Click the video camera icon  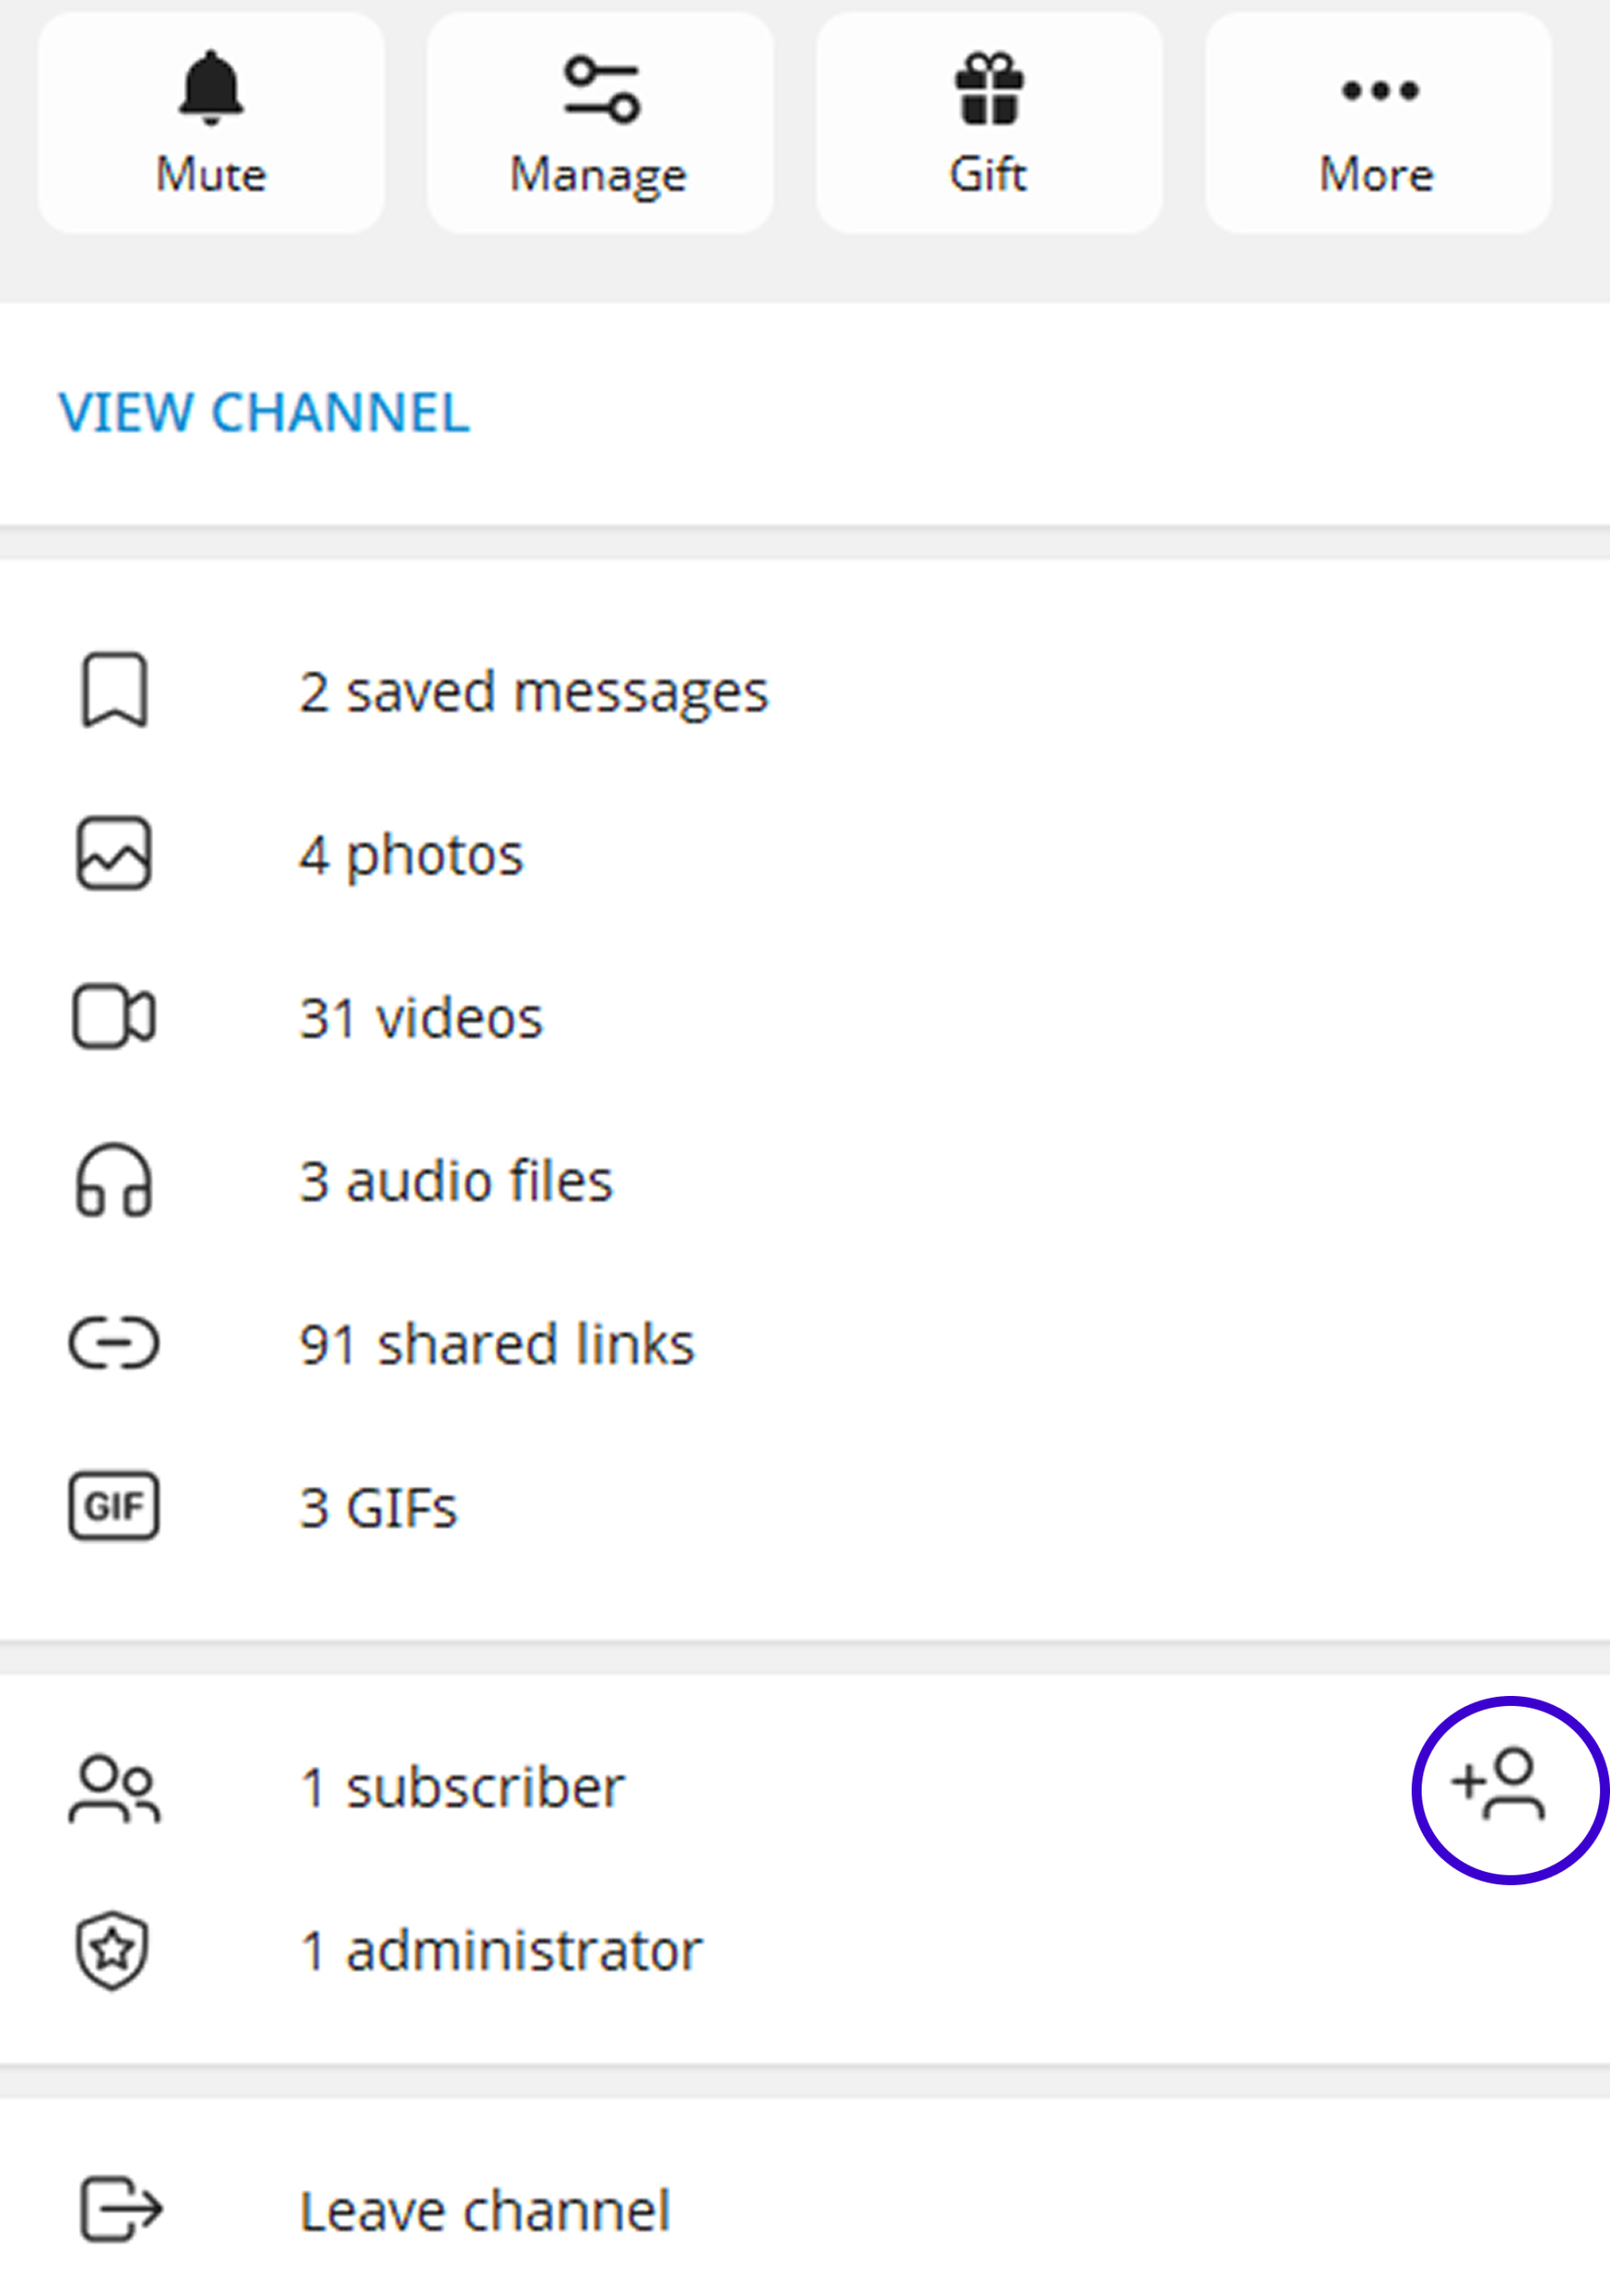tap(114, 1017)
